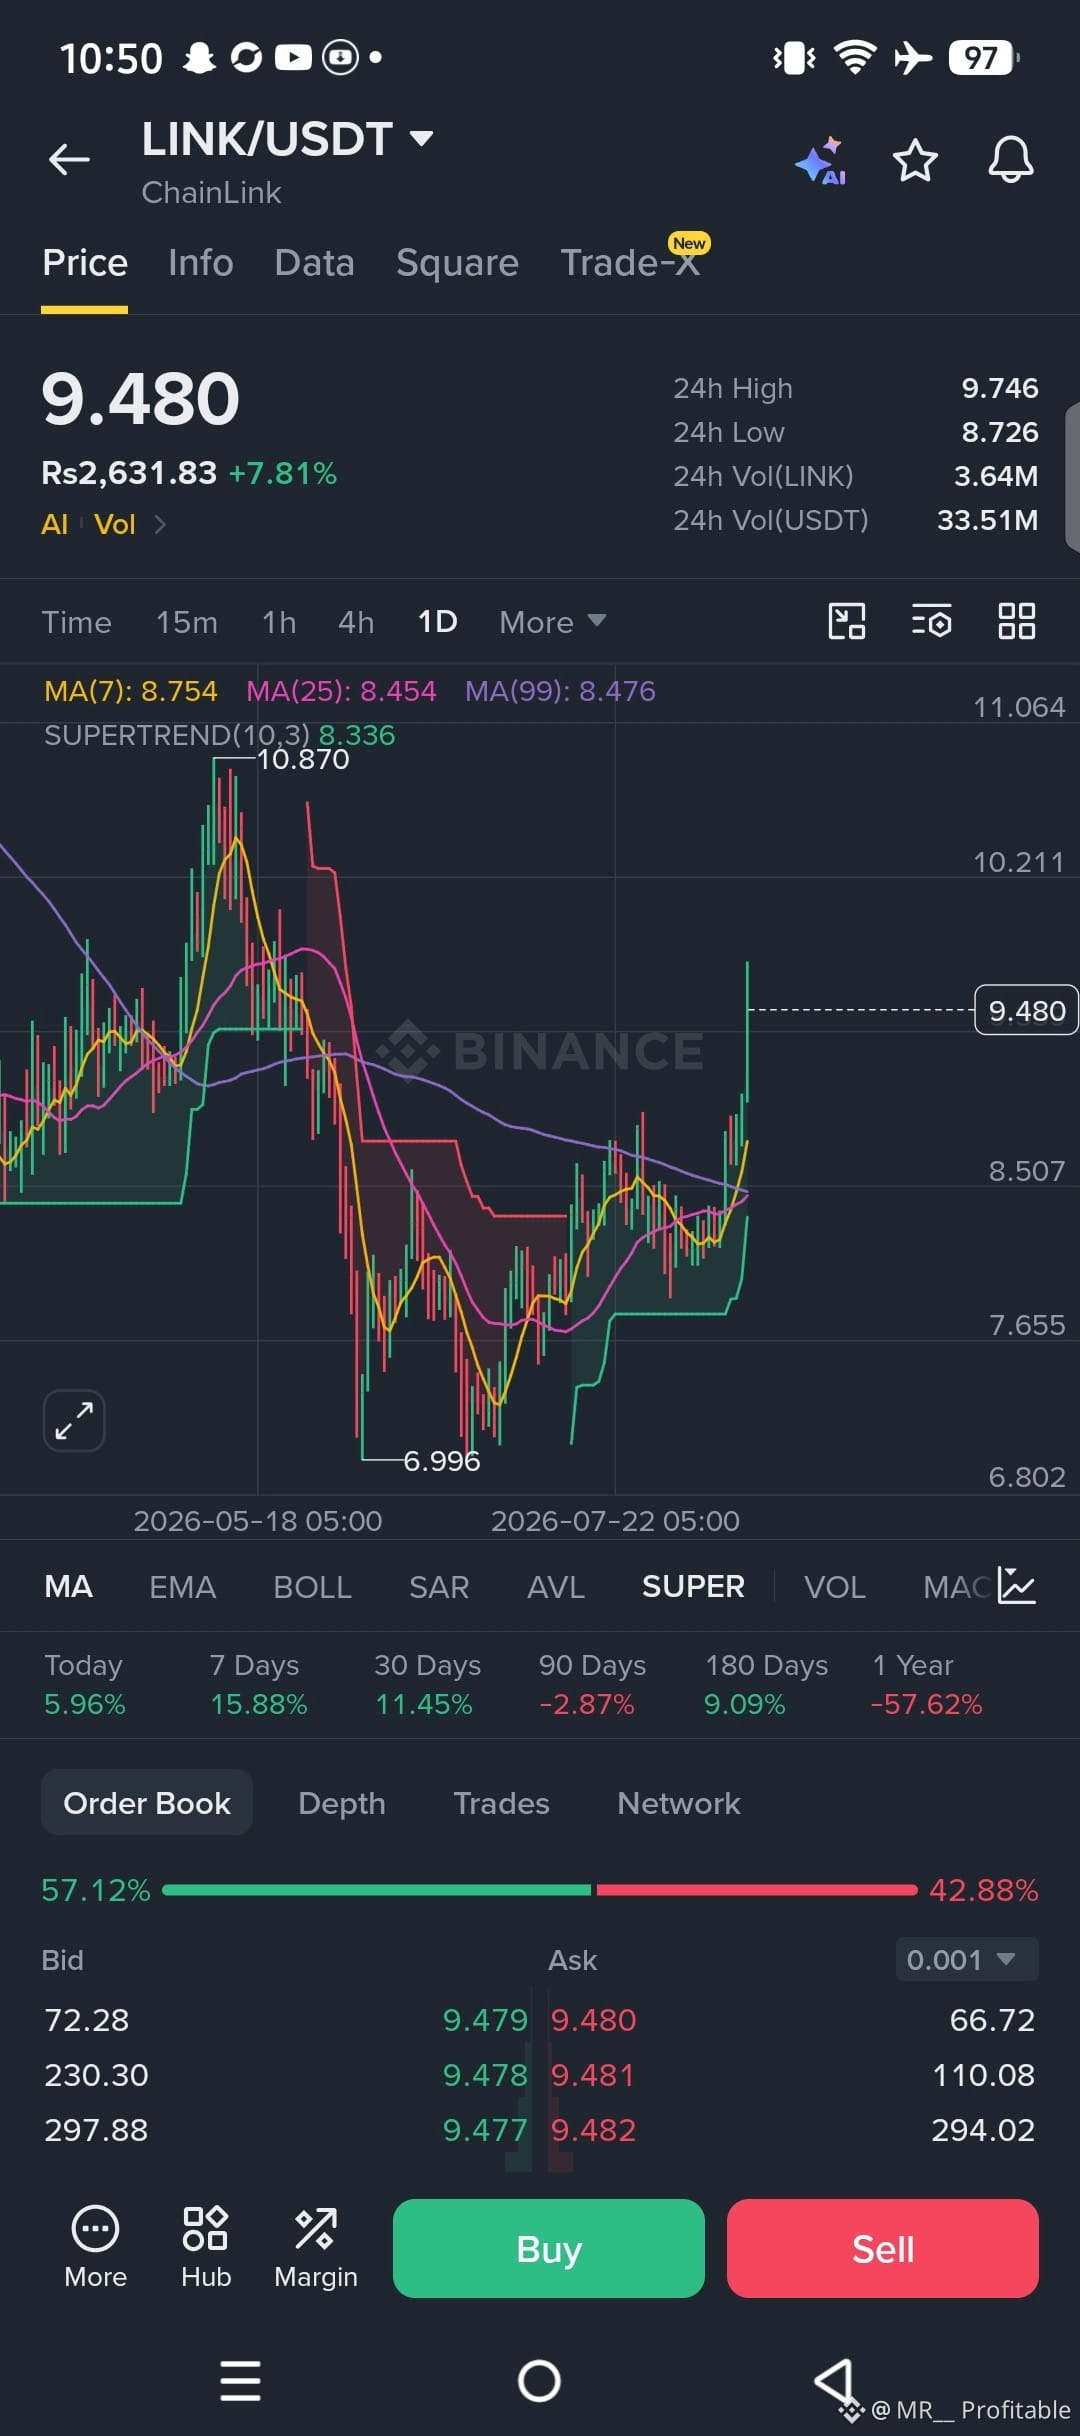Open the More timeframes dropdown
The height and width of the screenshot is (2436, 1080).
pyautogui.click(x=553, y=622)
